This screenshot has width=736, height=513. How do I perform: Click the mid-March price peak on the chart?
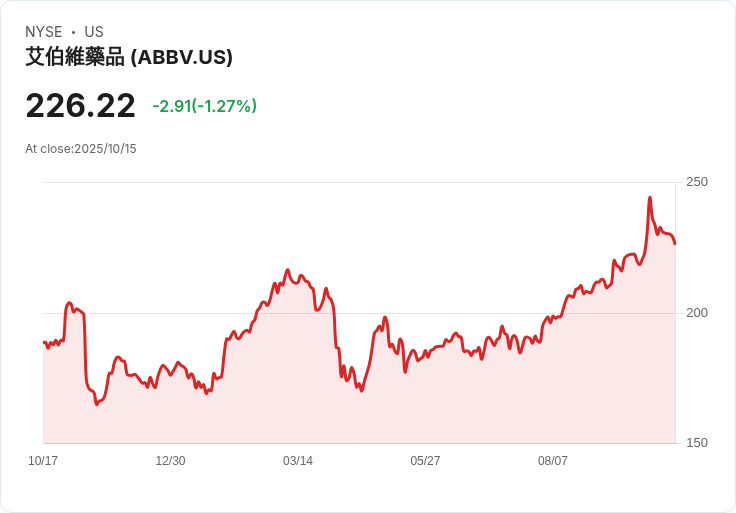tap(288, 270)
